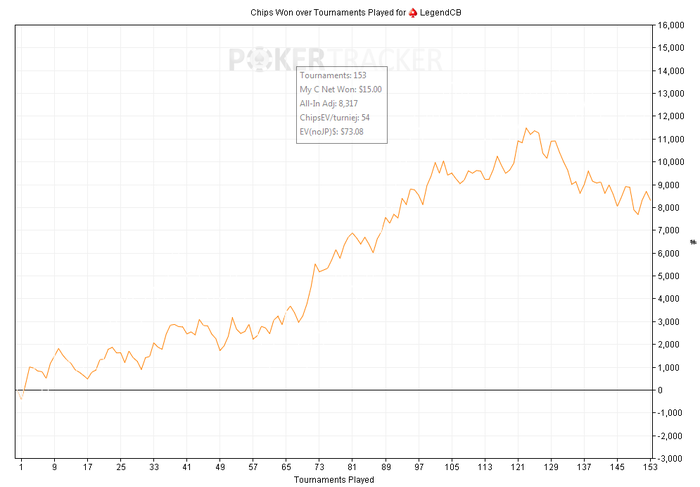Click the 6,000 y-axis value
Screen dimensions: 700x487
pyautogui.click(x=669, y=253)
